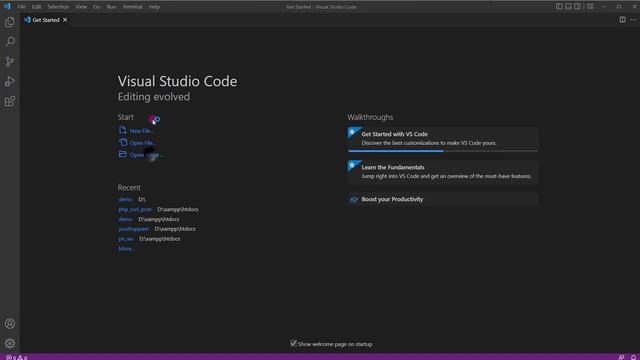Open the Run and Debug view

(x=10, y=82)
